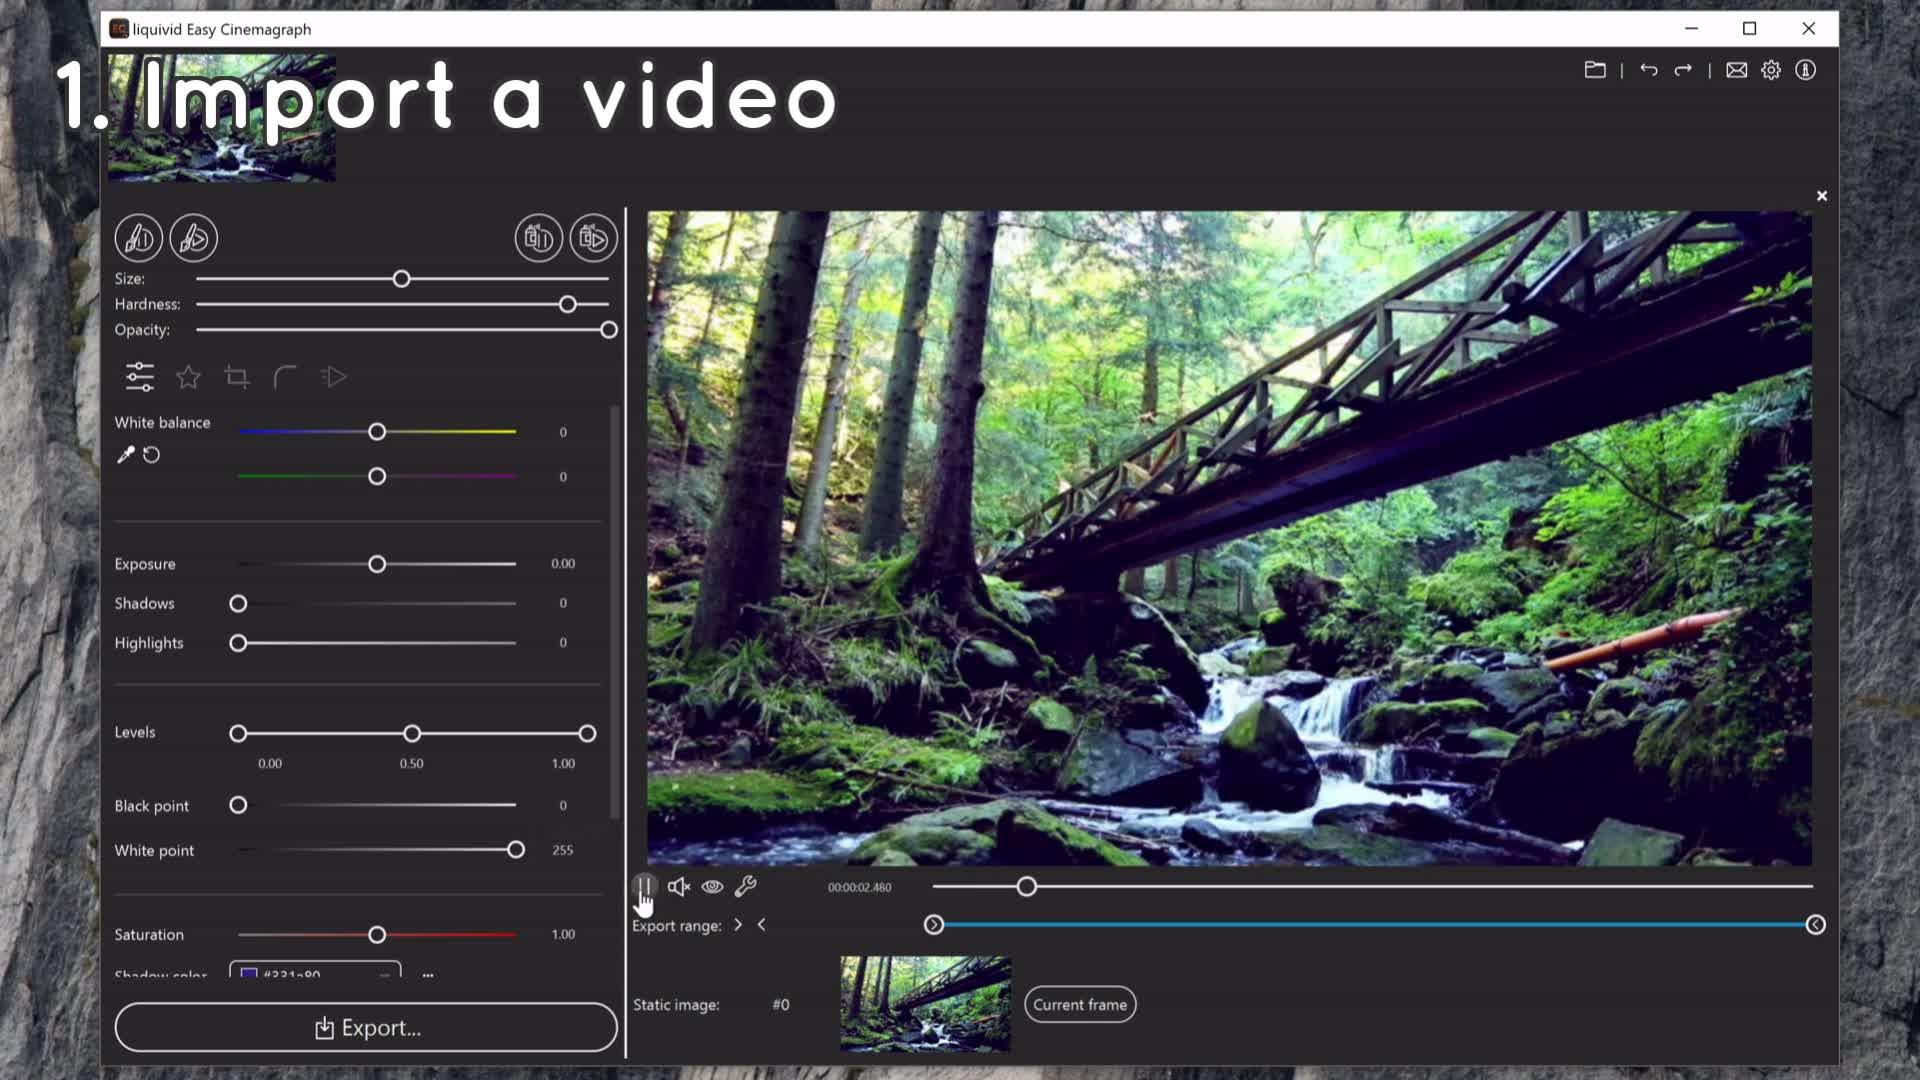This screenshot has width=1920, height=1080.
Task: Open playback settings wrench icon
Action: click(745, 886)
